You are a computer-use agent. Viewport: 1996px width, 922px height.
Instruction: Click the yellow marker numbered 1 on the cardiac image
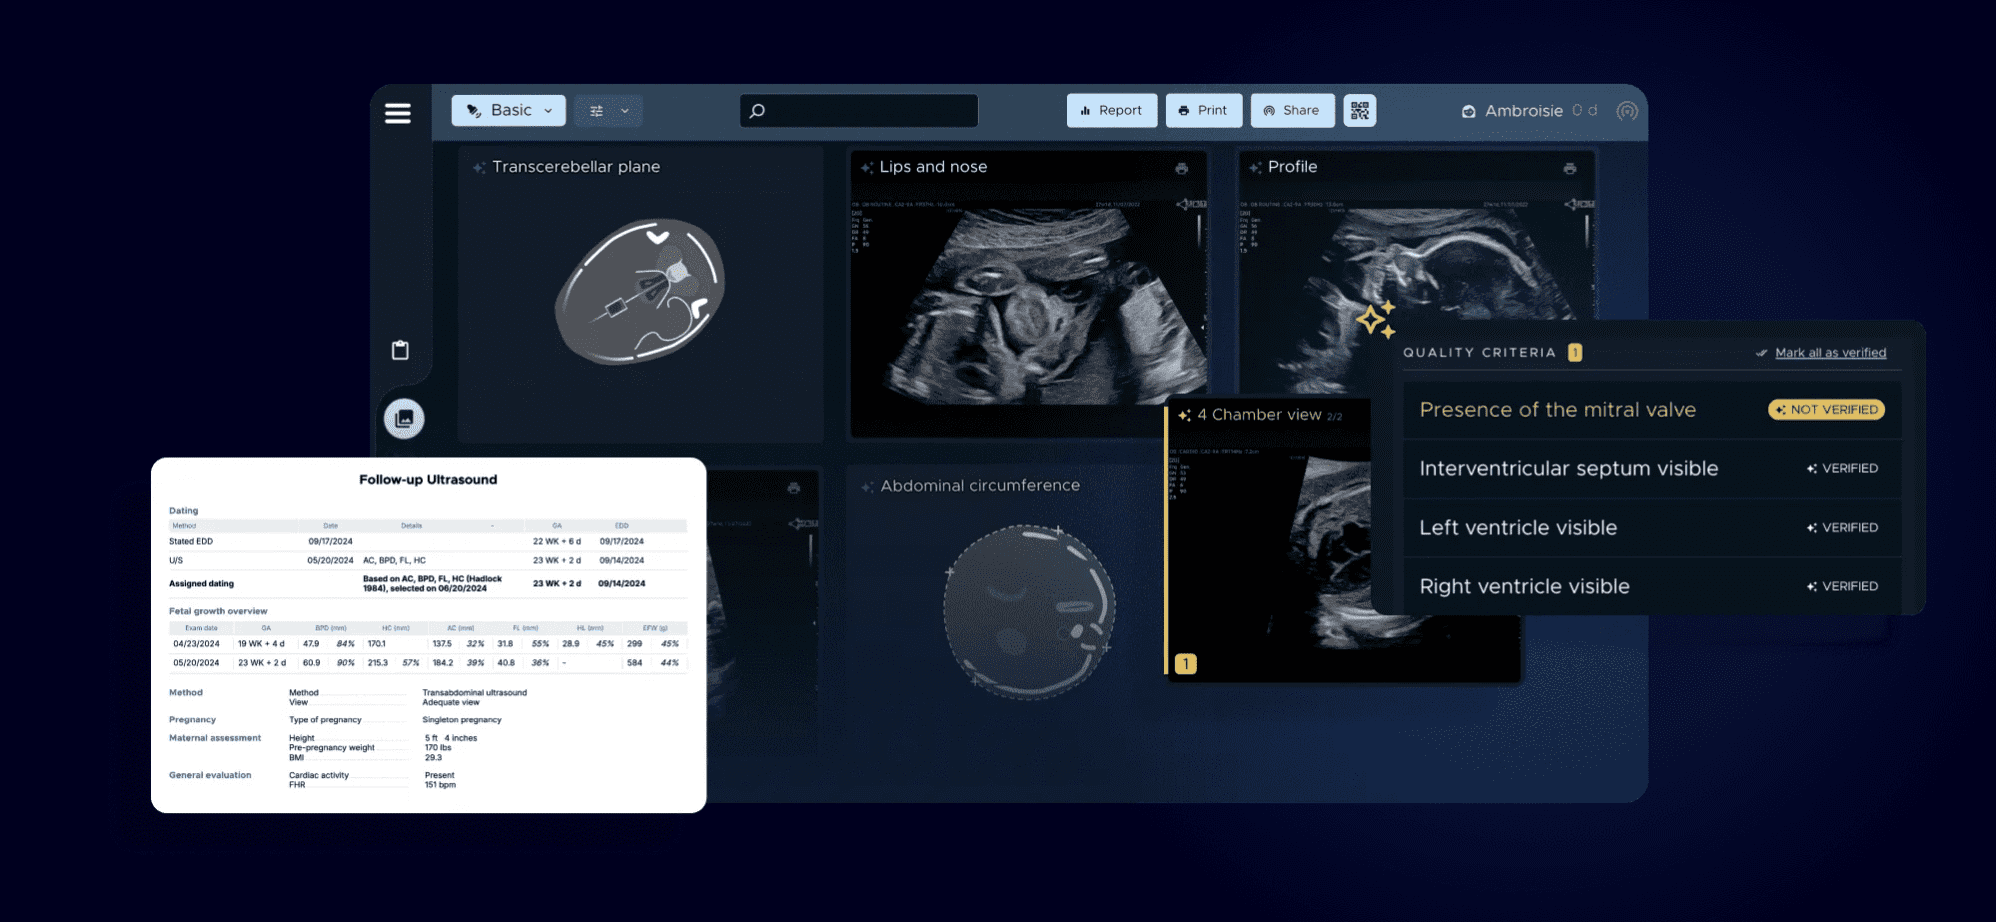(x=1186, y=663)
